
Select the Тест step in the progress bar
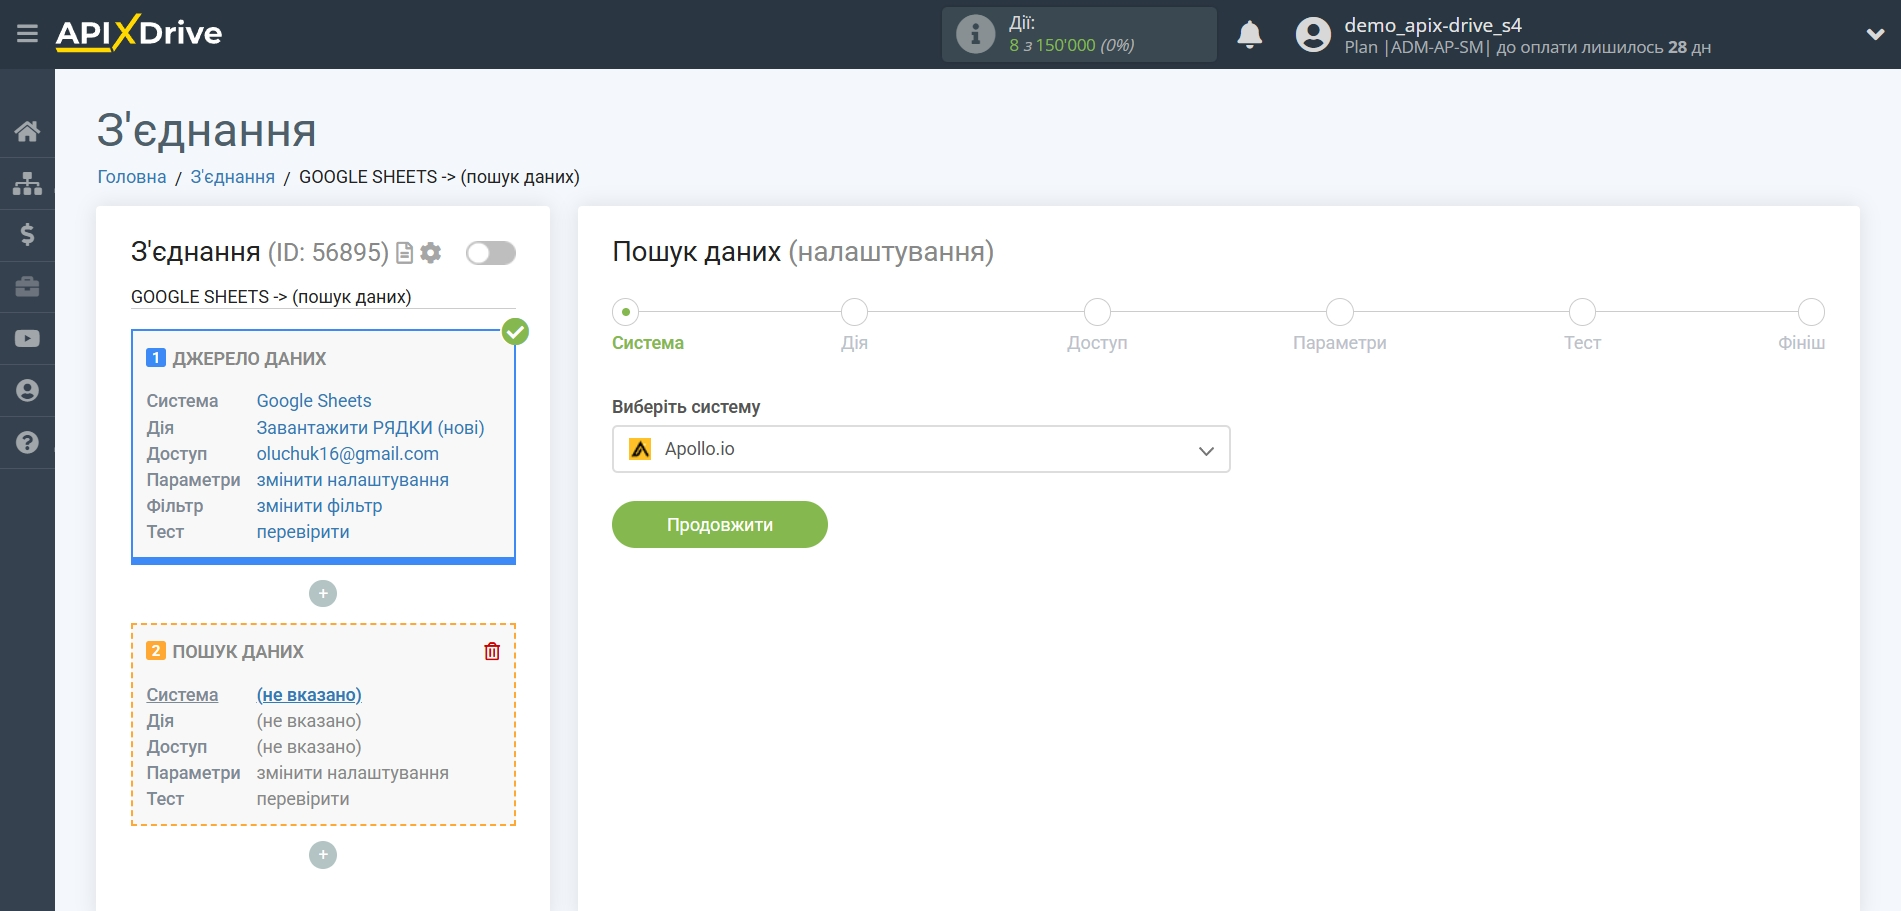pos(1581,312)
